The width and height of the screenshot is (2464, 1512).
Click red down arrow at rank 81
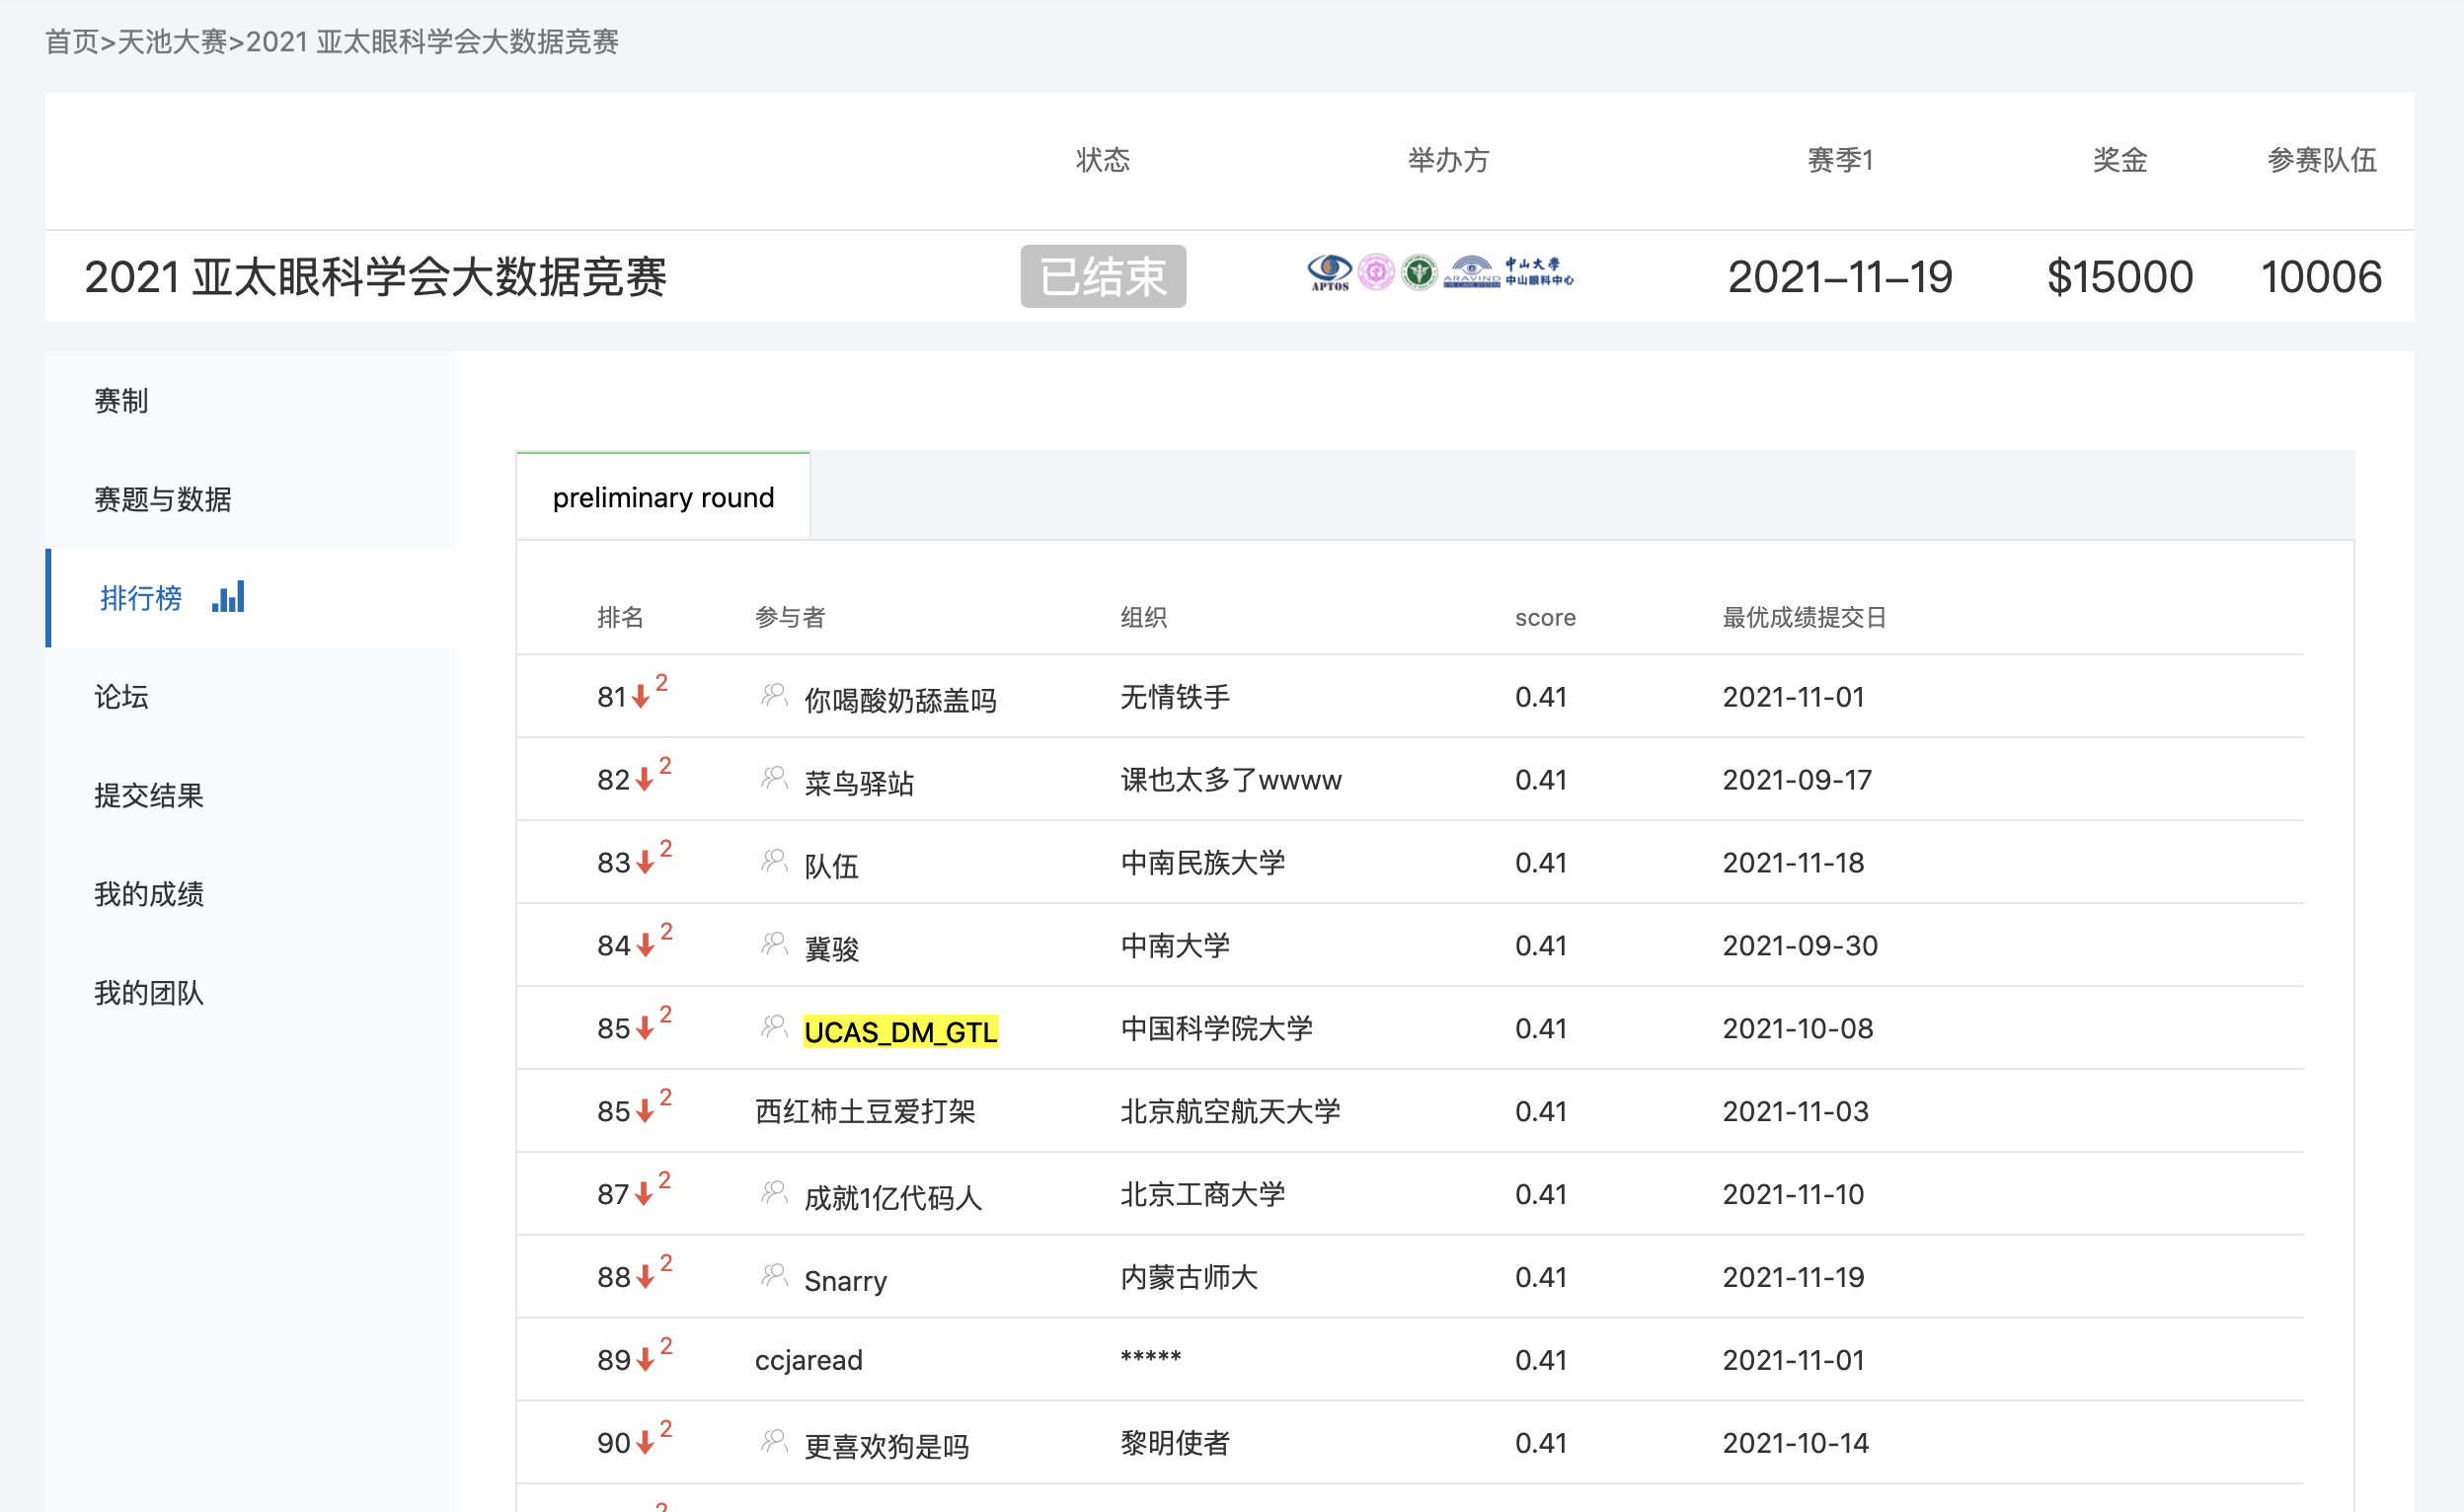[x=640, y=697]
